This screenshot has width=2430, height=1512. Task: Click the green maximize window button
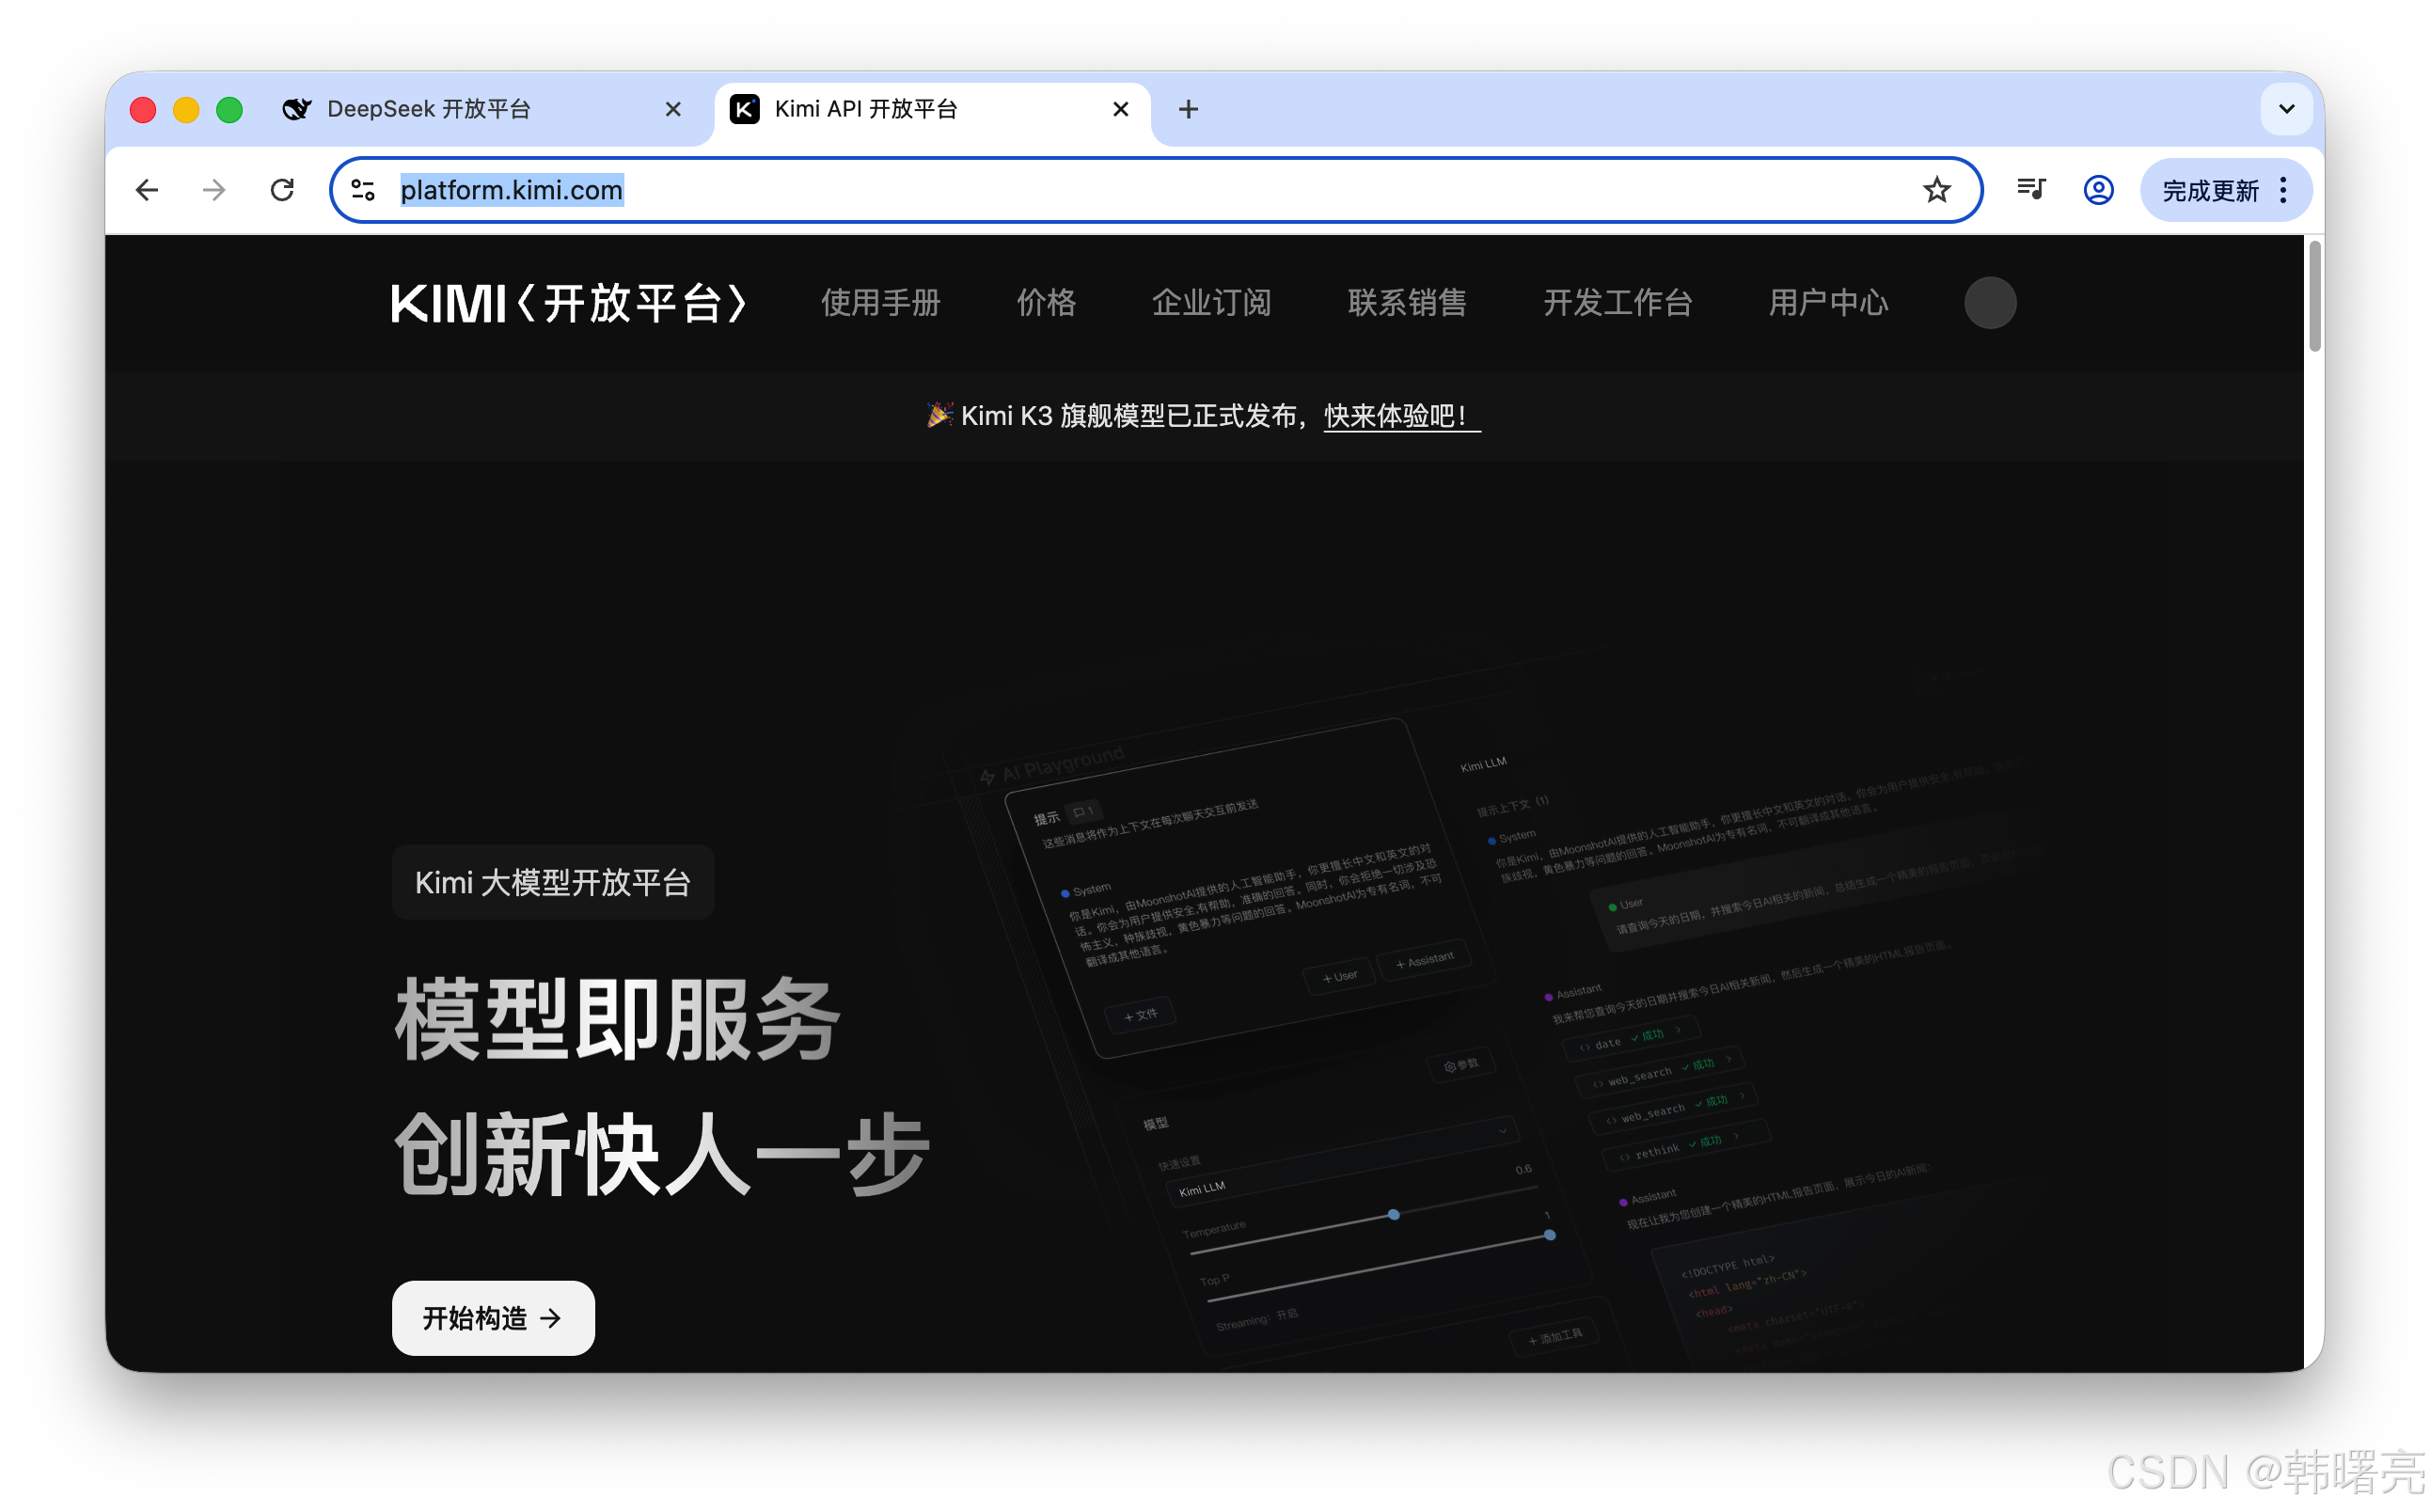[x=229, y=109]
